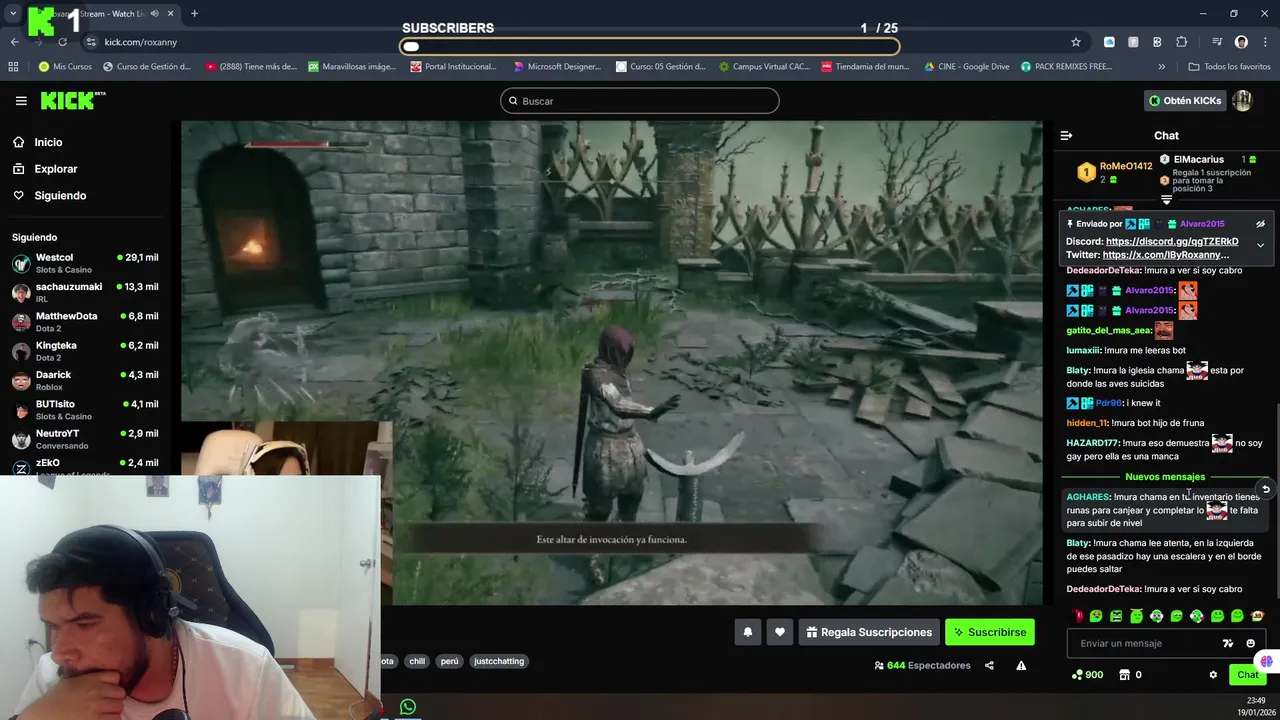Screen dimensions: 1280x720
Task: Open the Mis Cursos bookmark
Action: pyautogui.click(x=65, y=67)
